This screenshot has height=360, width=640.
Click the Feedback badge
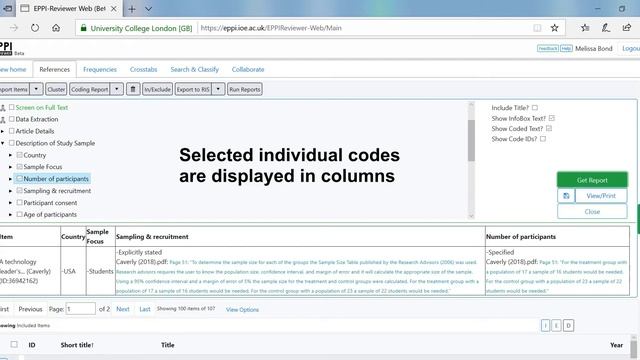tap(547, 49)
